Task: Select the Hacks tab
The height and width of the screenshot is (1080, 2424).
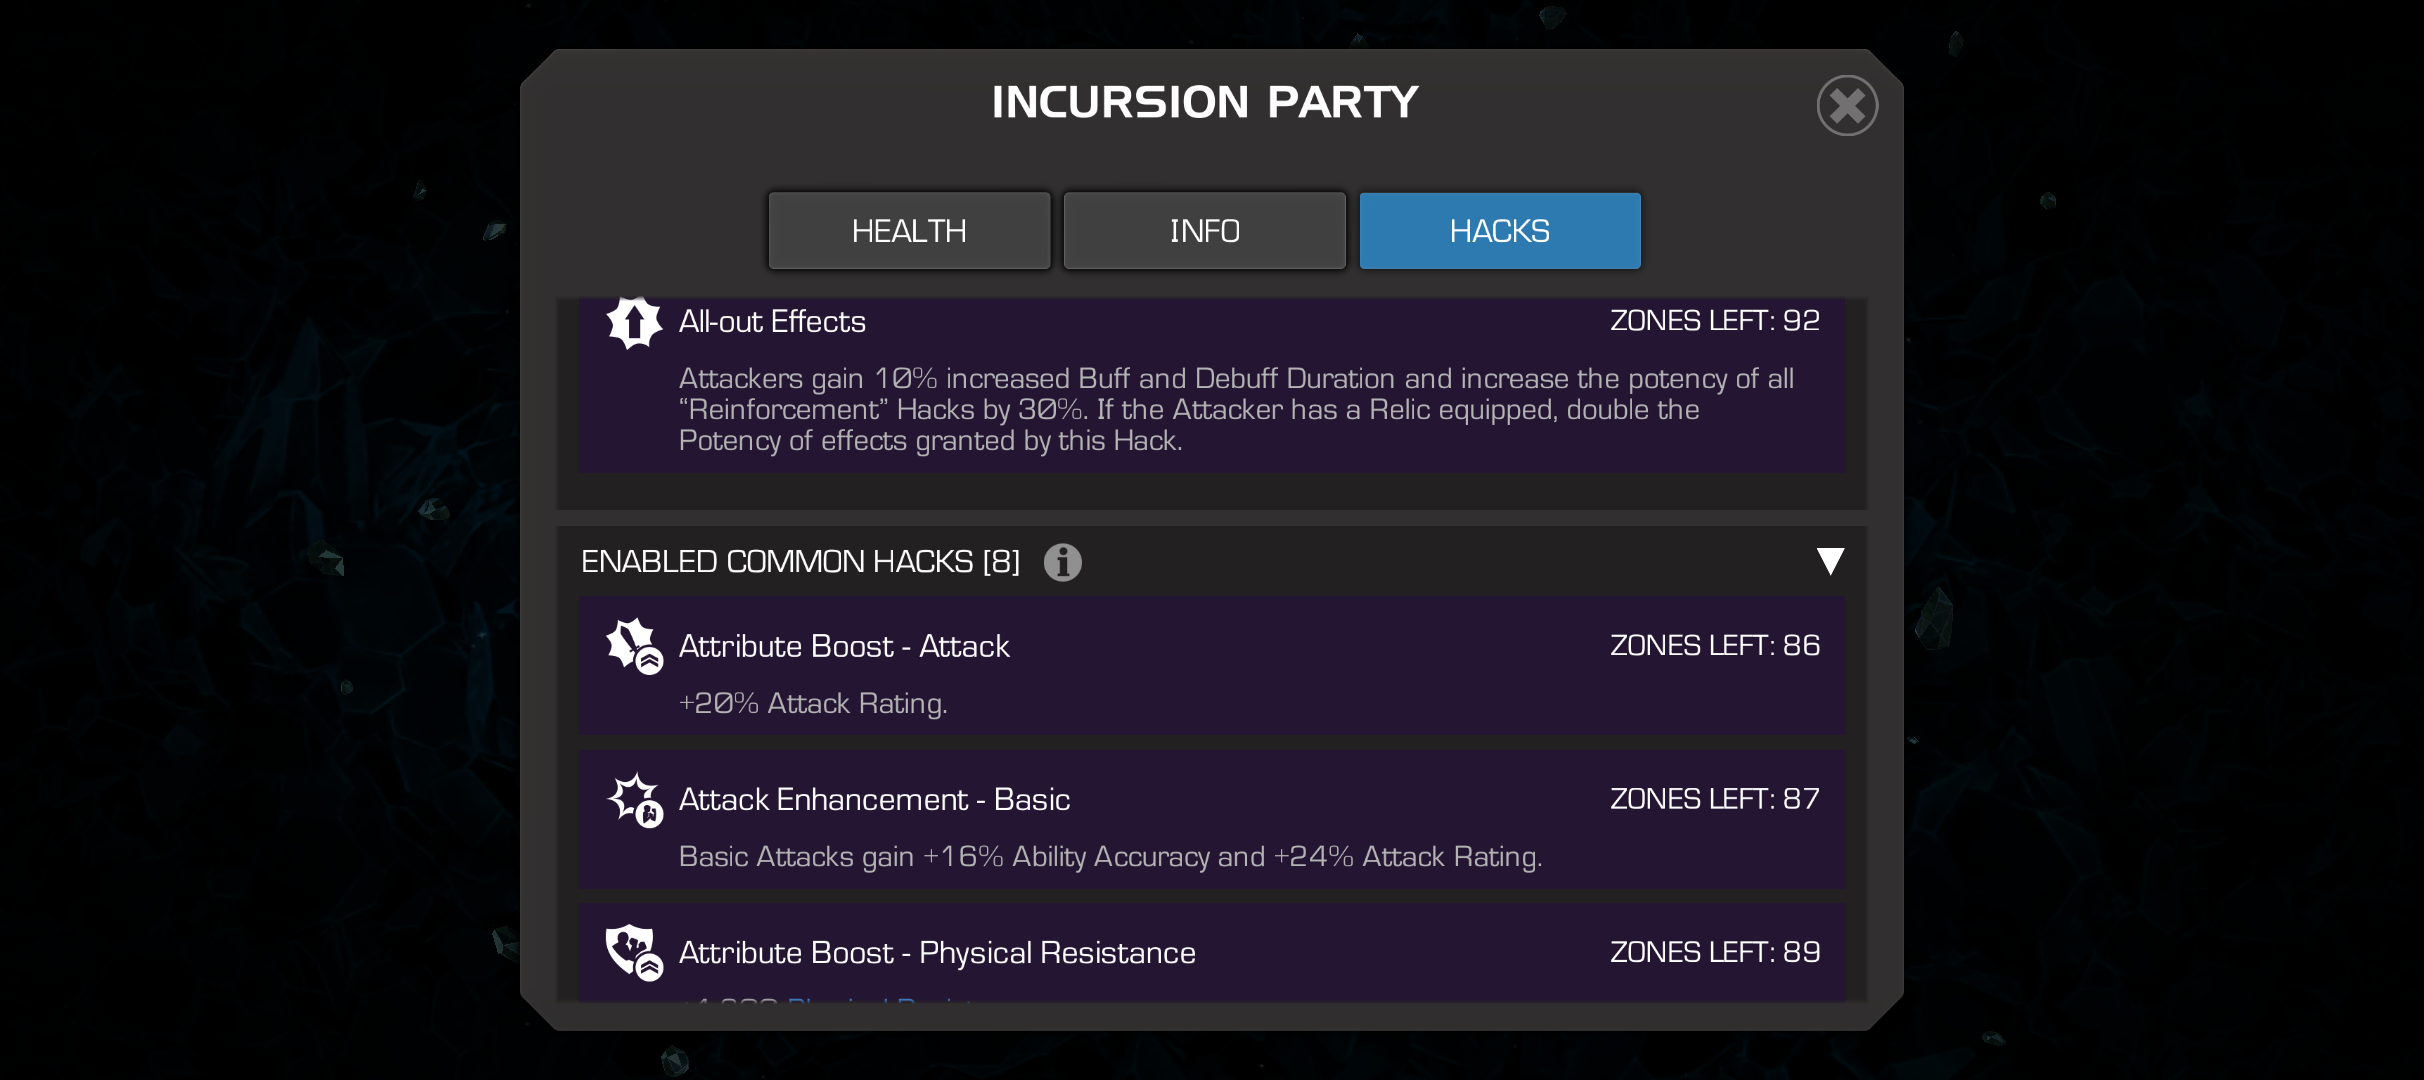Action: click(1499, 231)
